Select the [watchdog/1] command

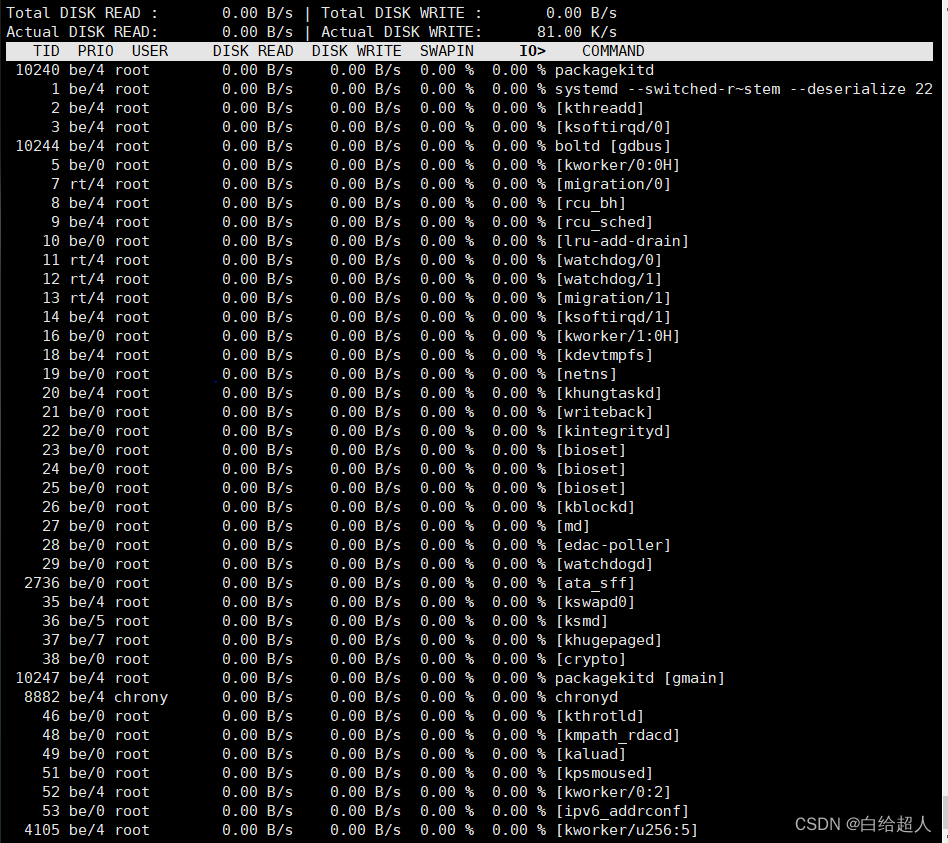[609, 279]
